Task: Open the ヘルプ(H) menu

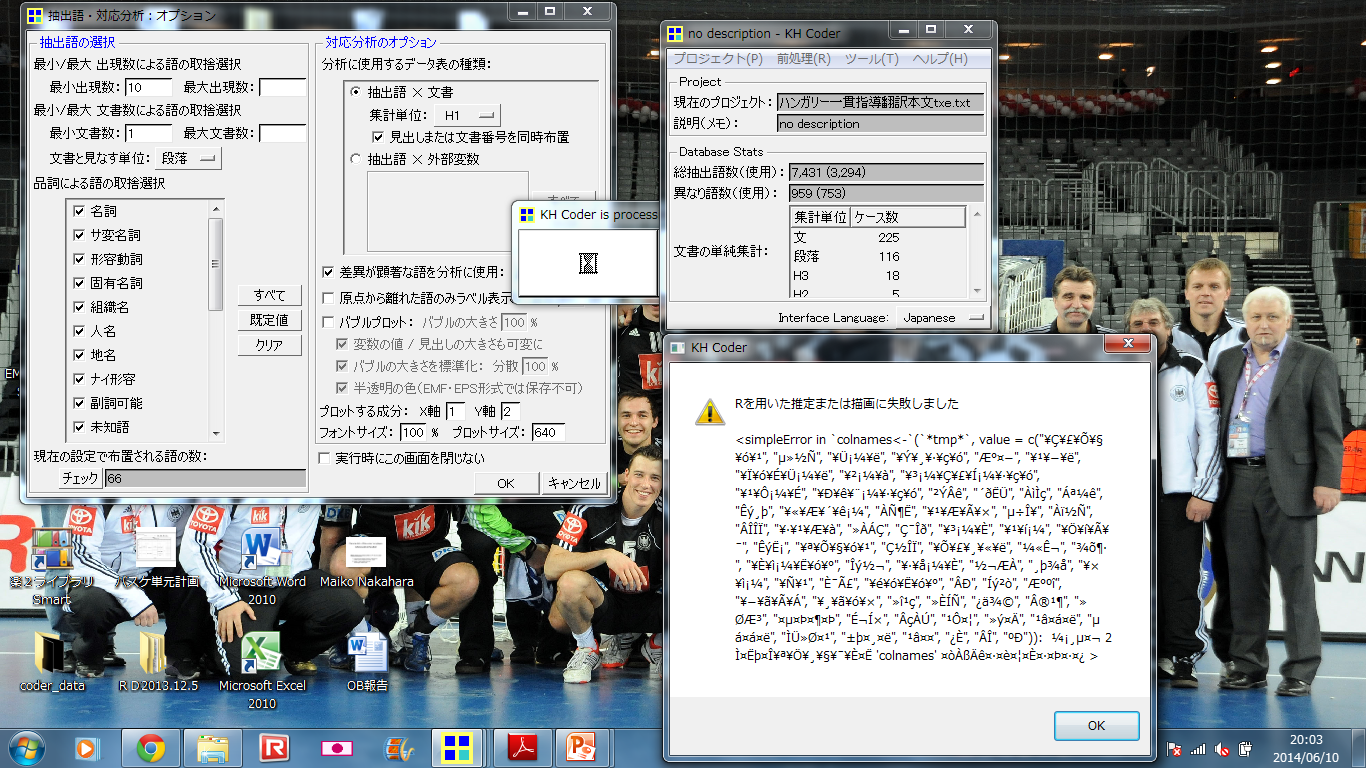Action: coord(940,59)
